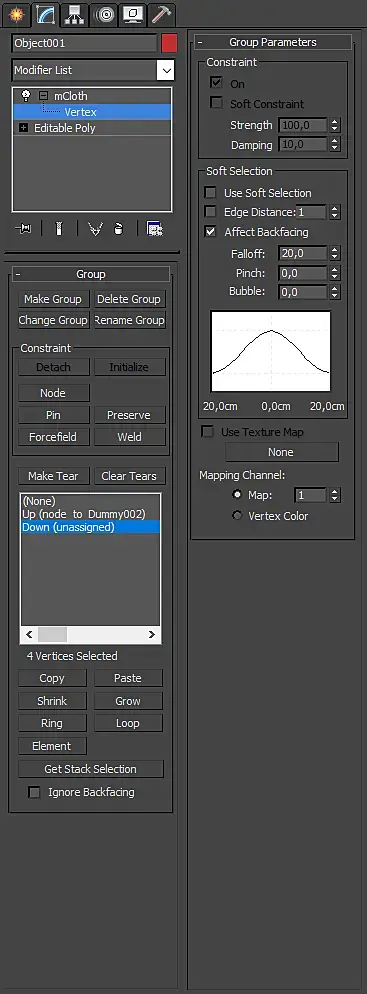The image size is (367, 994).
Task: Click the Node constraint button
Action: click(x=53, y=393)
